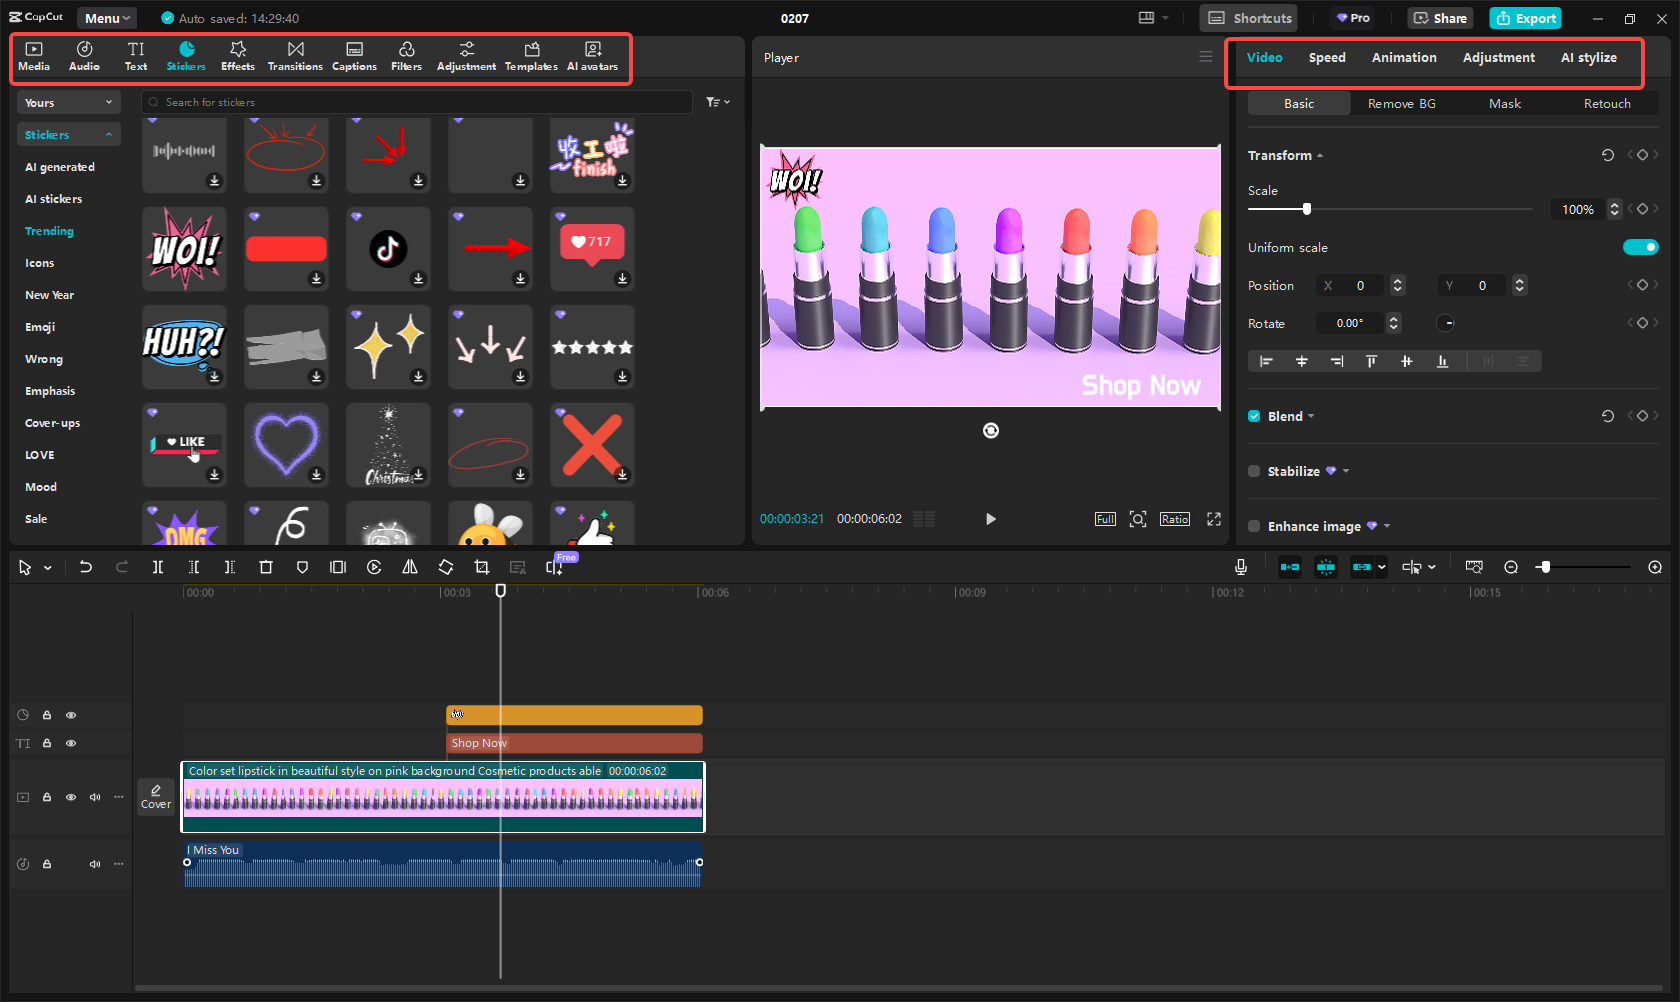The height and width of the screenshot is (1002, 1680).
Task: Uncheck the Stabilize checkbox
Action: pyautogui.click(x=1254, y=471)
